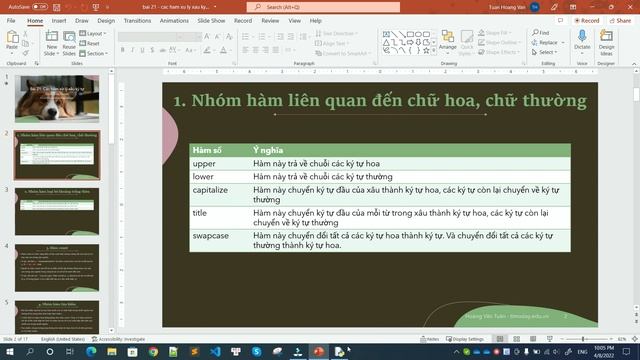Show hidden system tray icons
Viewport: 640px width, 360px height.
[456, 351]
